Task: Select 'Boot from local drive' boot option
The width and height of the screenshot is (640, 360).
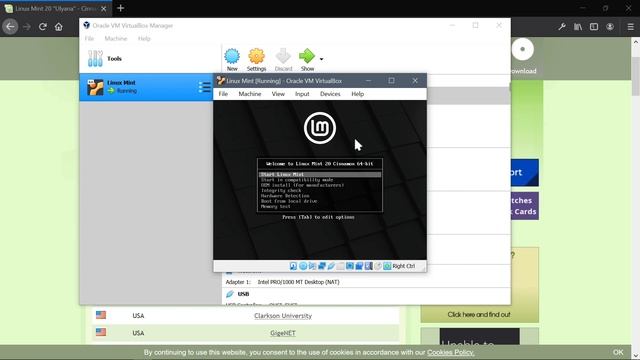Action: [289, 201]
